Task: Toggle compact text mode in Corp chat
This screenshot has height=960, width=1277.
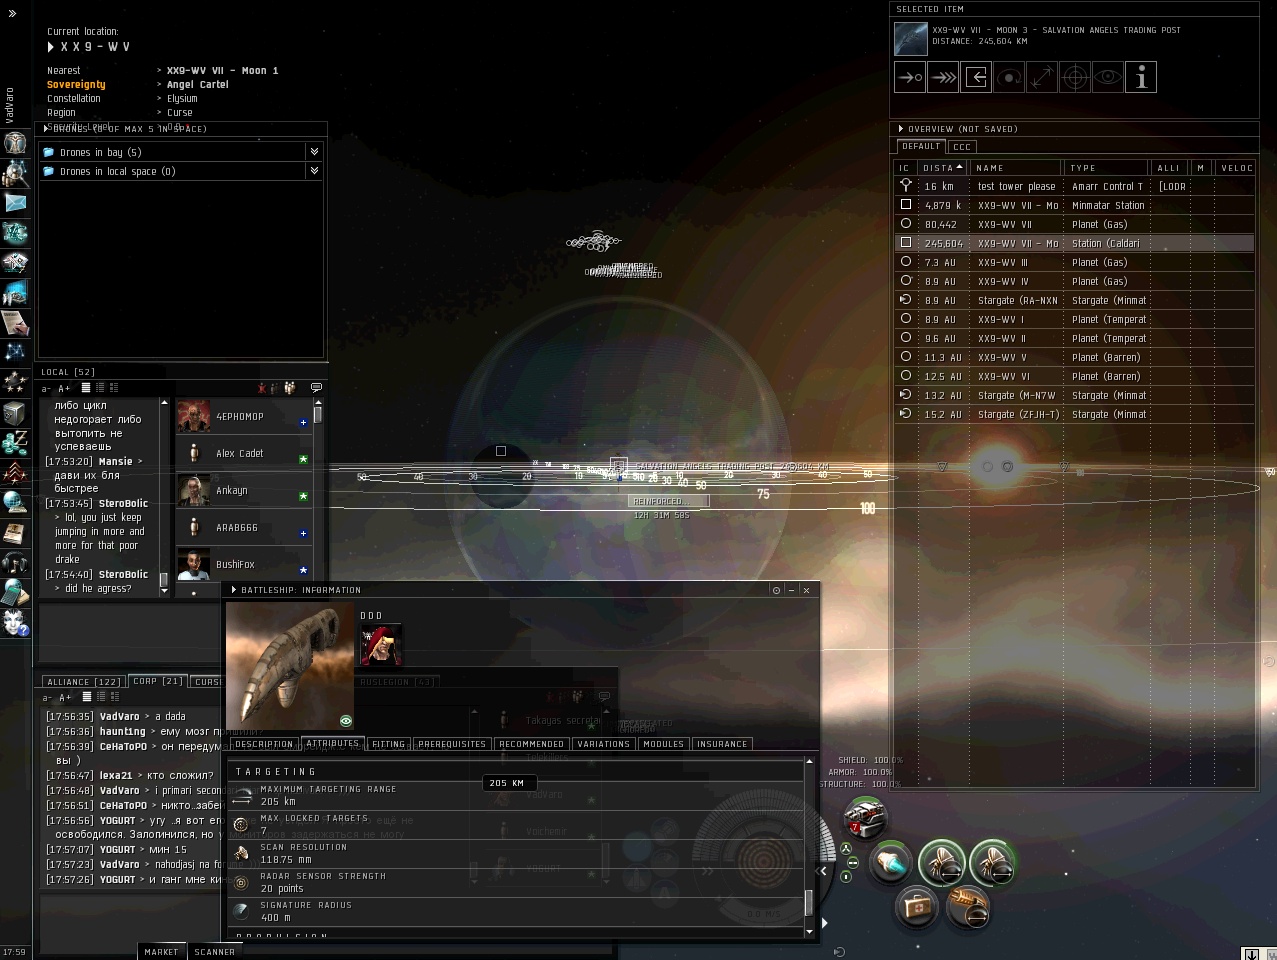Action: pyautogui.click(x=86, y=697)
